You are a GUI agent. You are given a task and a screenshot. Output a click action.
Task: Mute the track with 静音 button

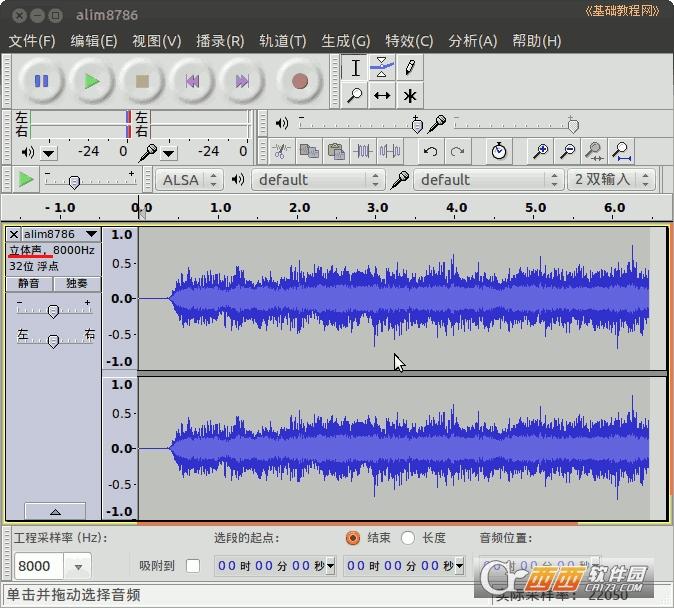click(x=30, y=283)
